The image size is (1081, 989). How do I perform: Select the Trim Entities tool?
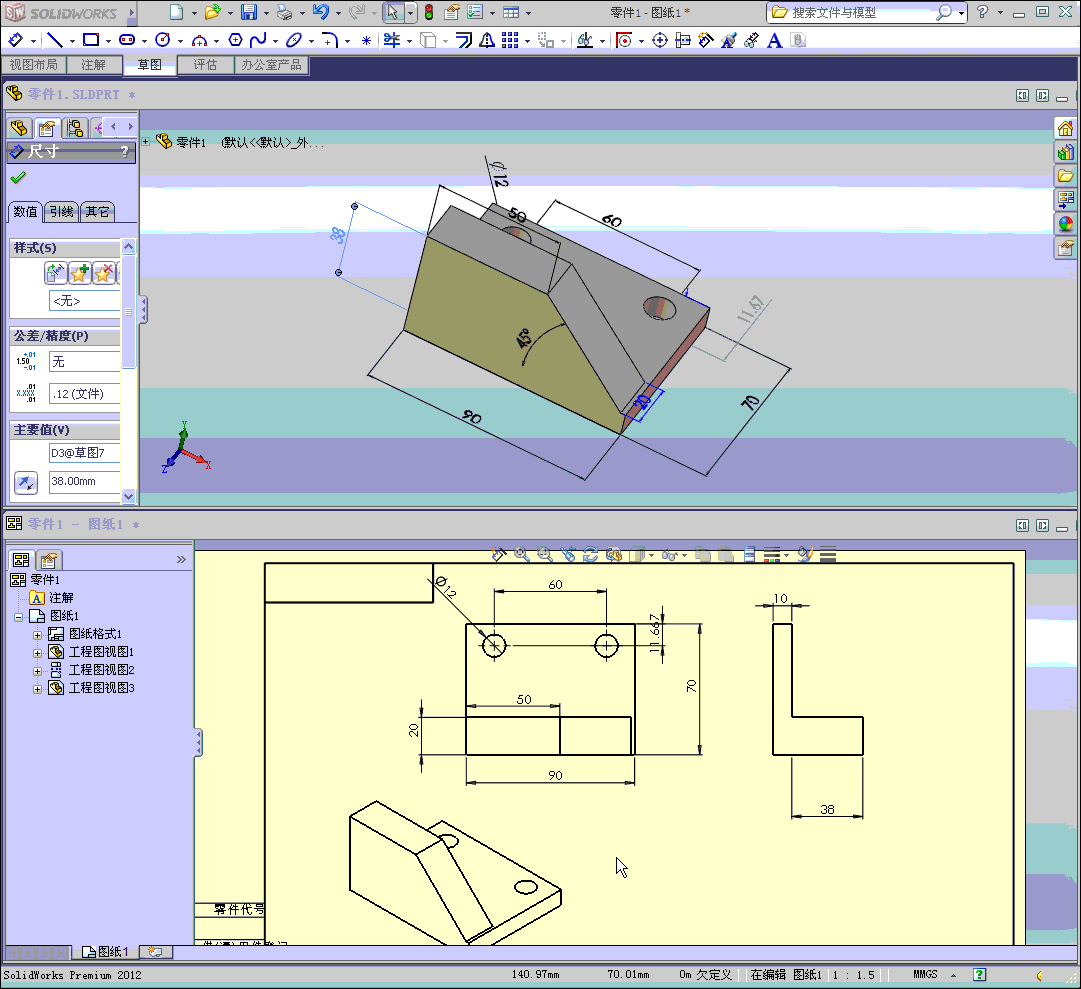(392, 40)
